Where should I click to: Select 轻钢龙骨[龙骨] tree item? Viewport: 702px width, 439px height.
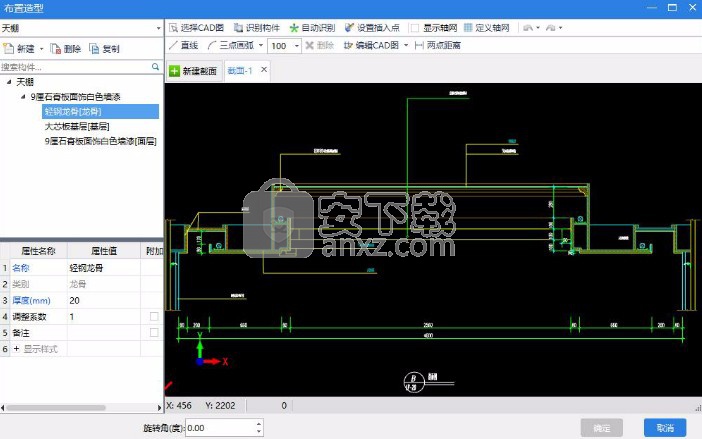tap(100, 111)
